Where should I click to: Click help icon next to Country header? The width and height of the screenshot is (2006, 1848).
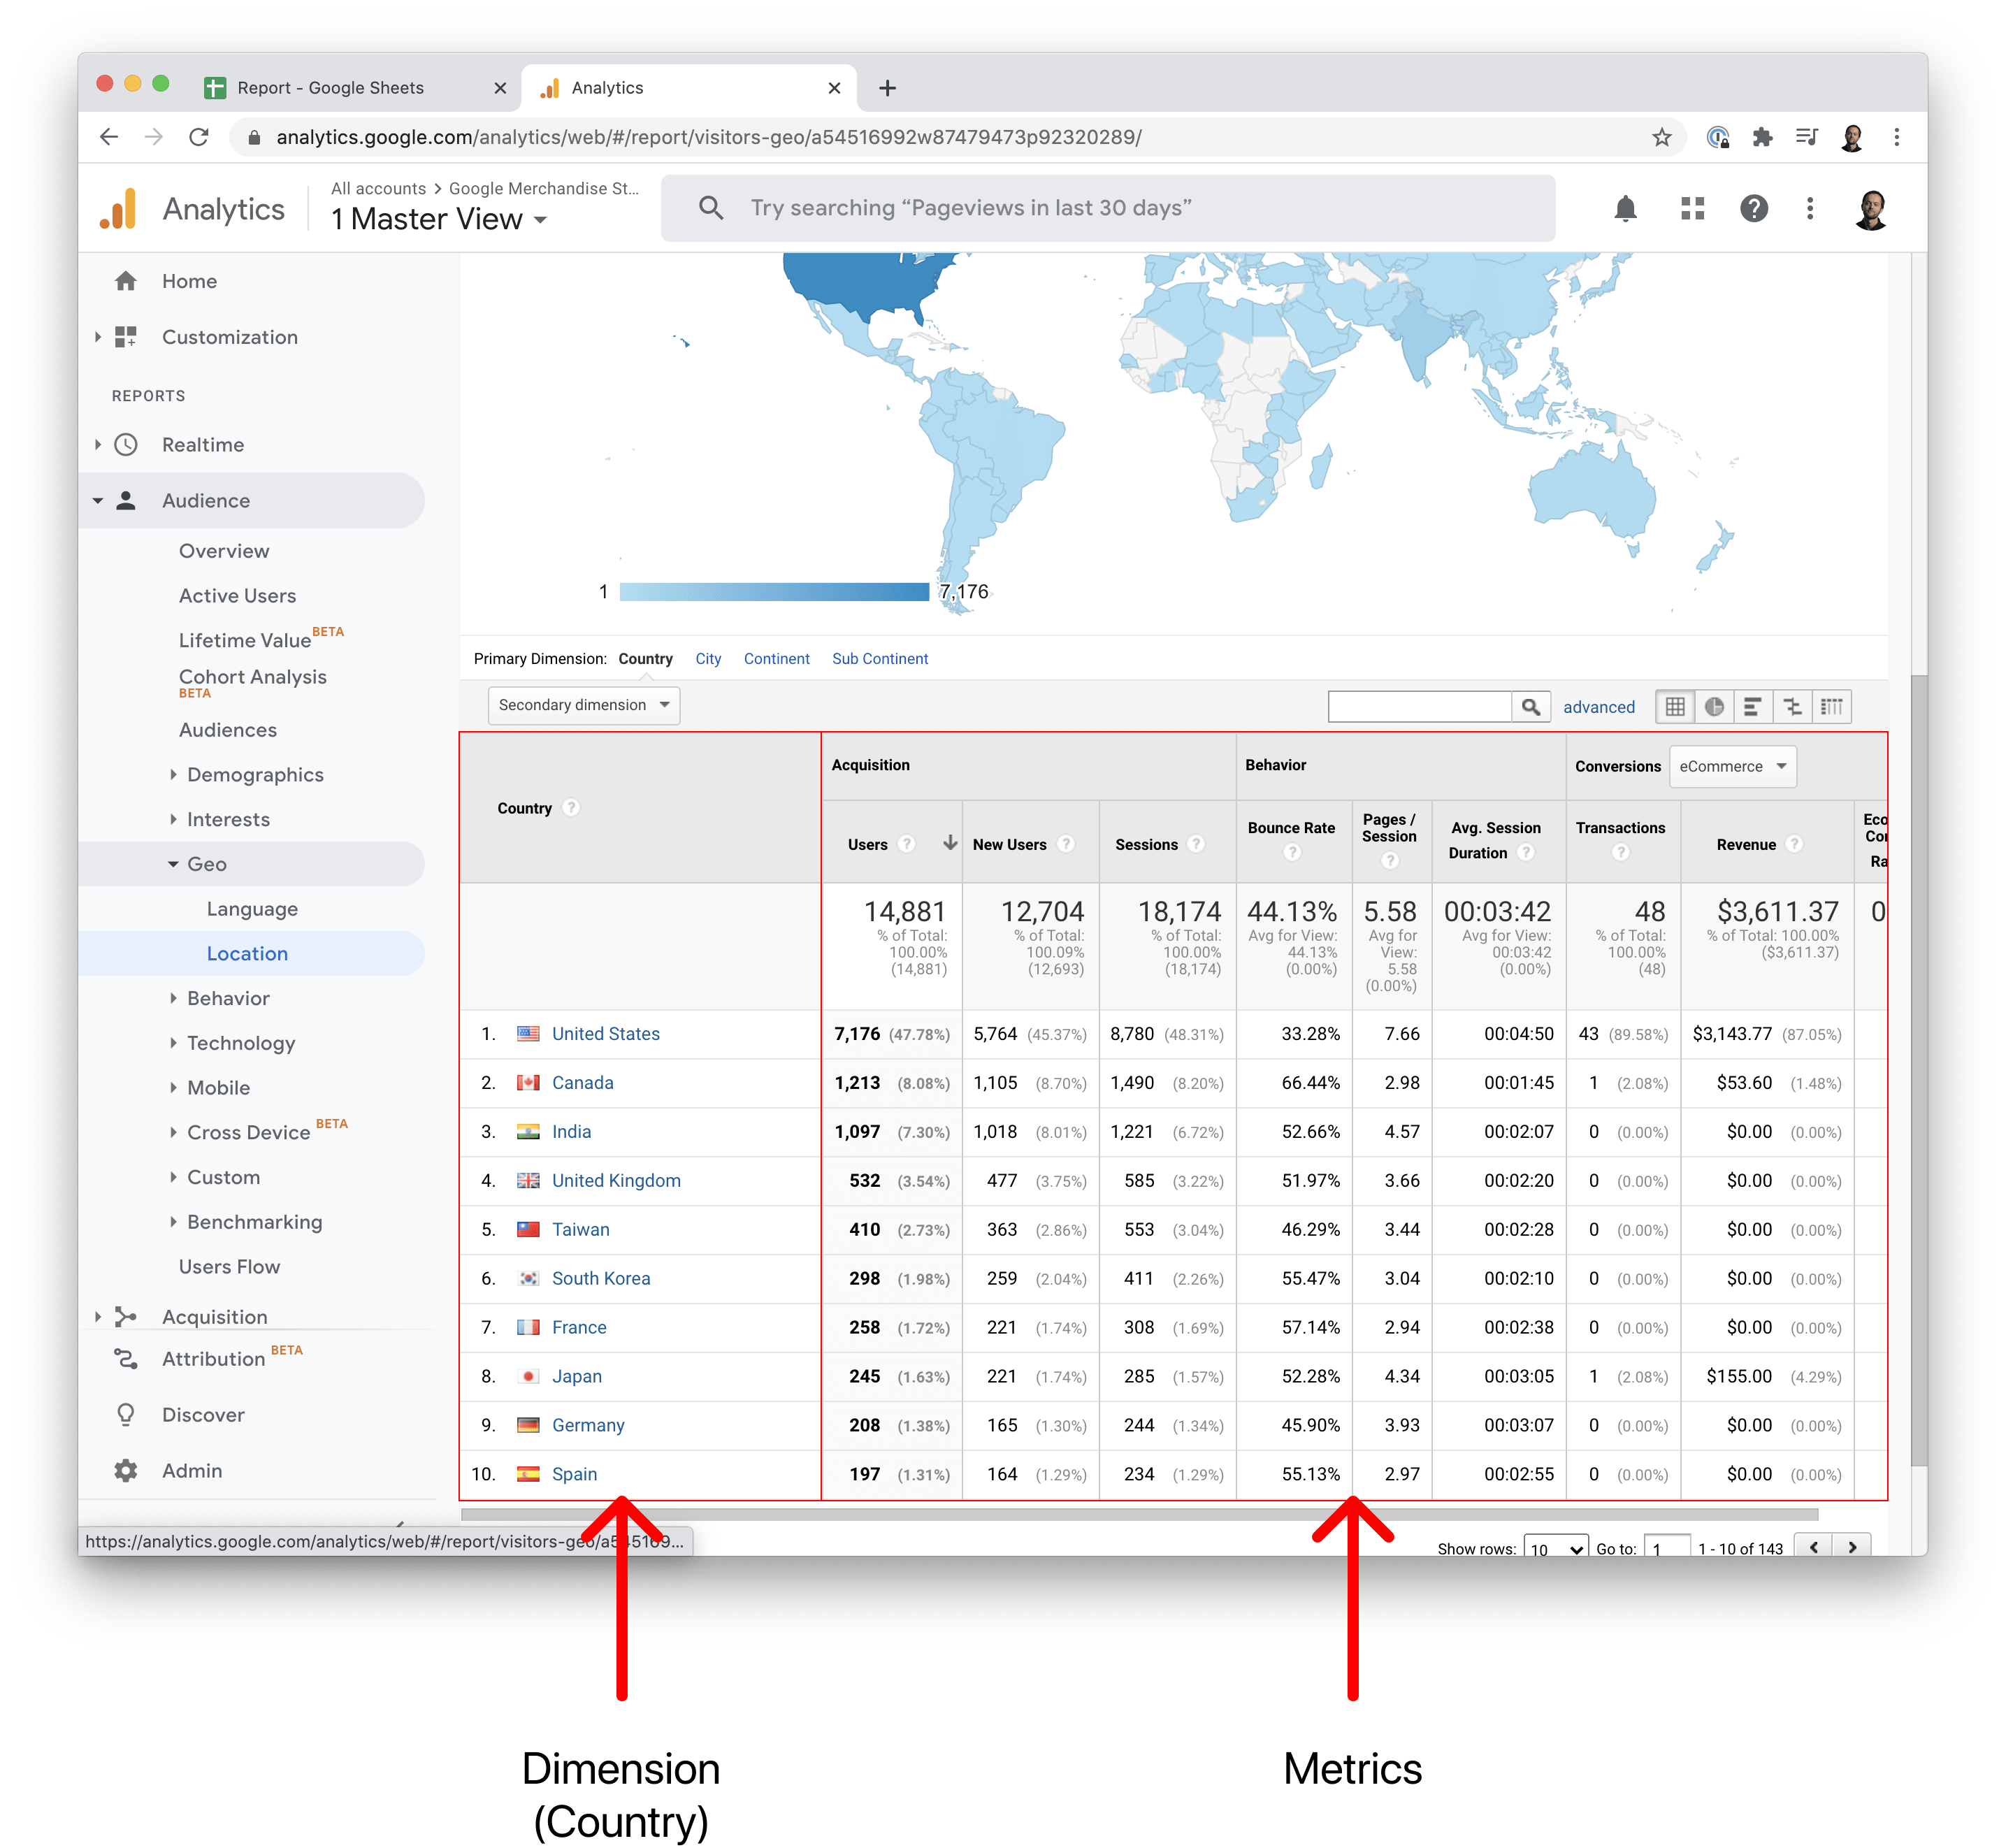(x=571, y=808)
